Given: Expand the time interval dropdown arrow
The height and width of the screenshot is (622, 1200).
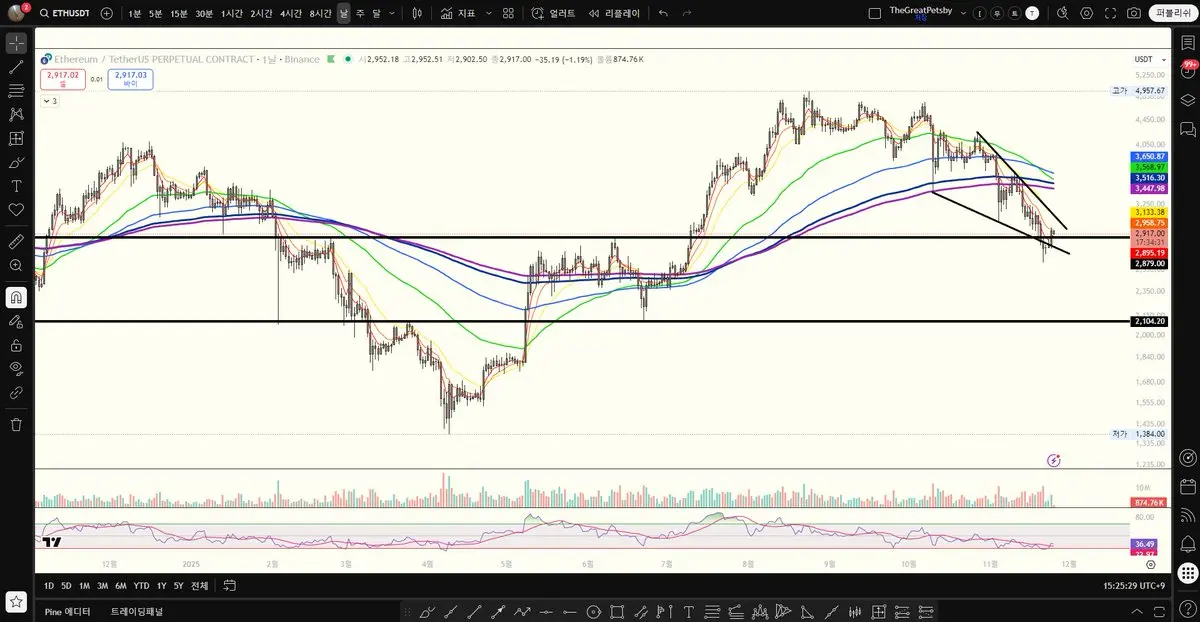Looking at the screenshot, I should coord(391,13).
